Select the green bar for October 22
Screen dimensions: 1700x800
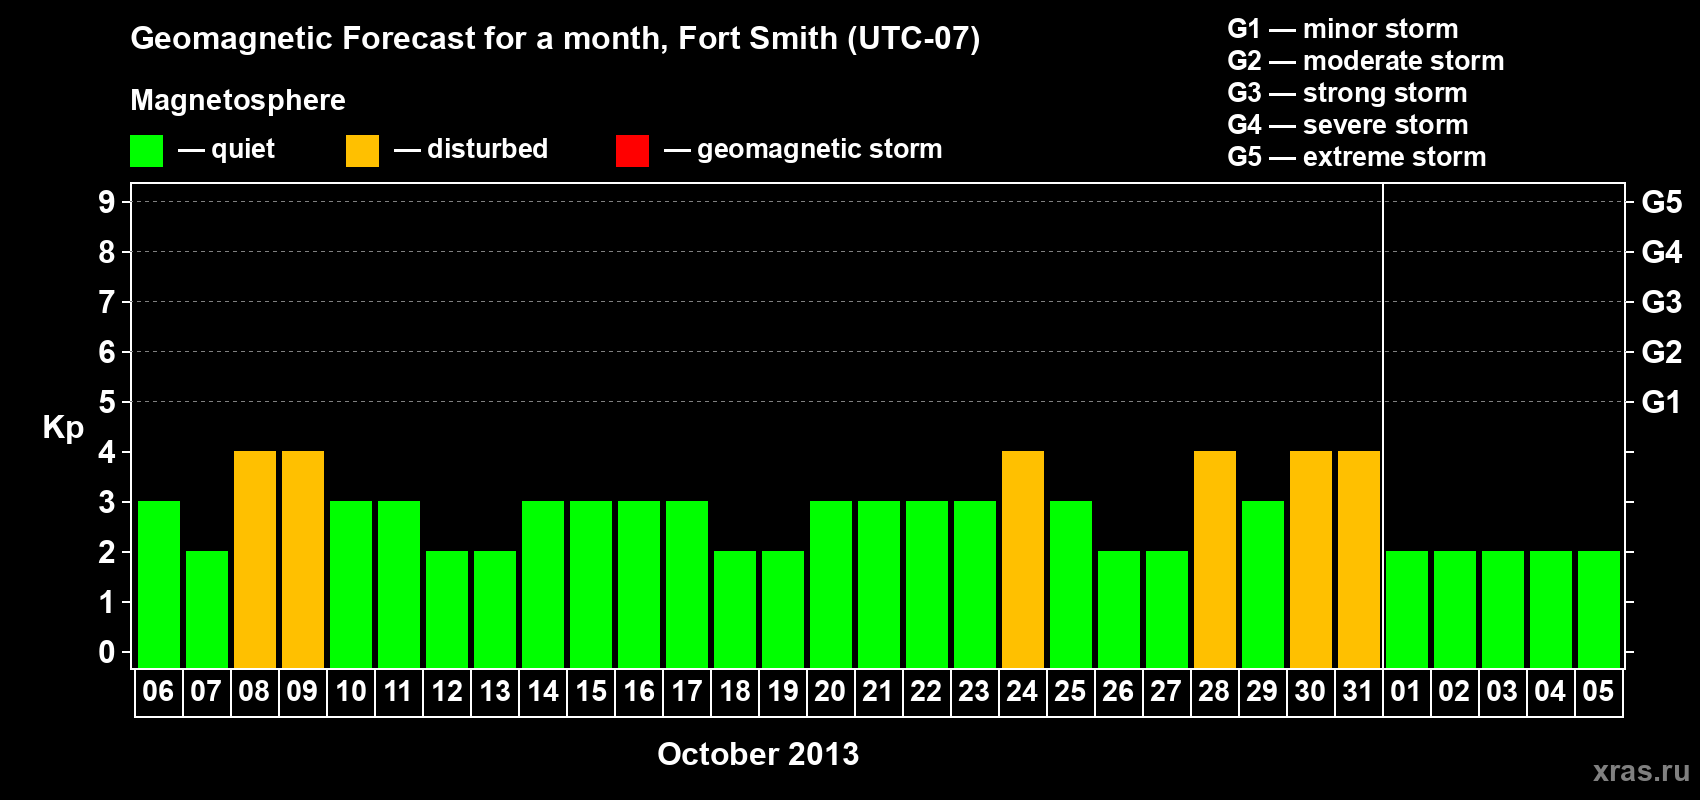[927, 584]
